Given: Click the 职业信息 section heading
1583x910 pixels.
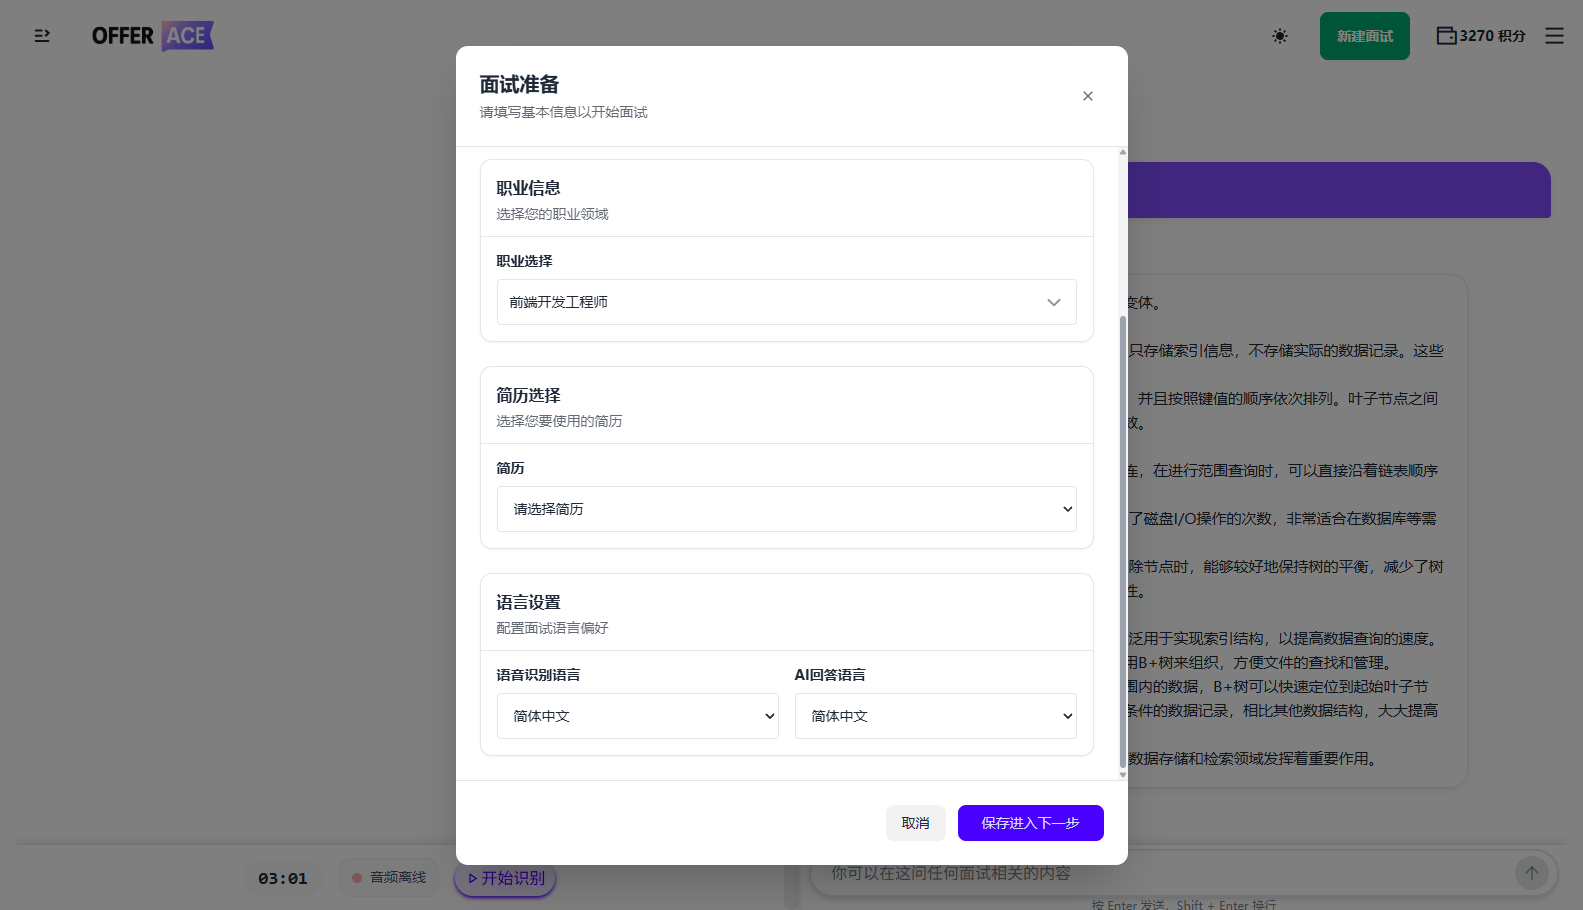Looking at the screenshot, I should pos(528,188).
